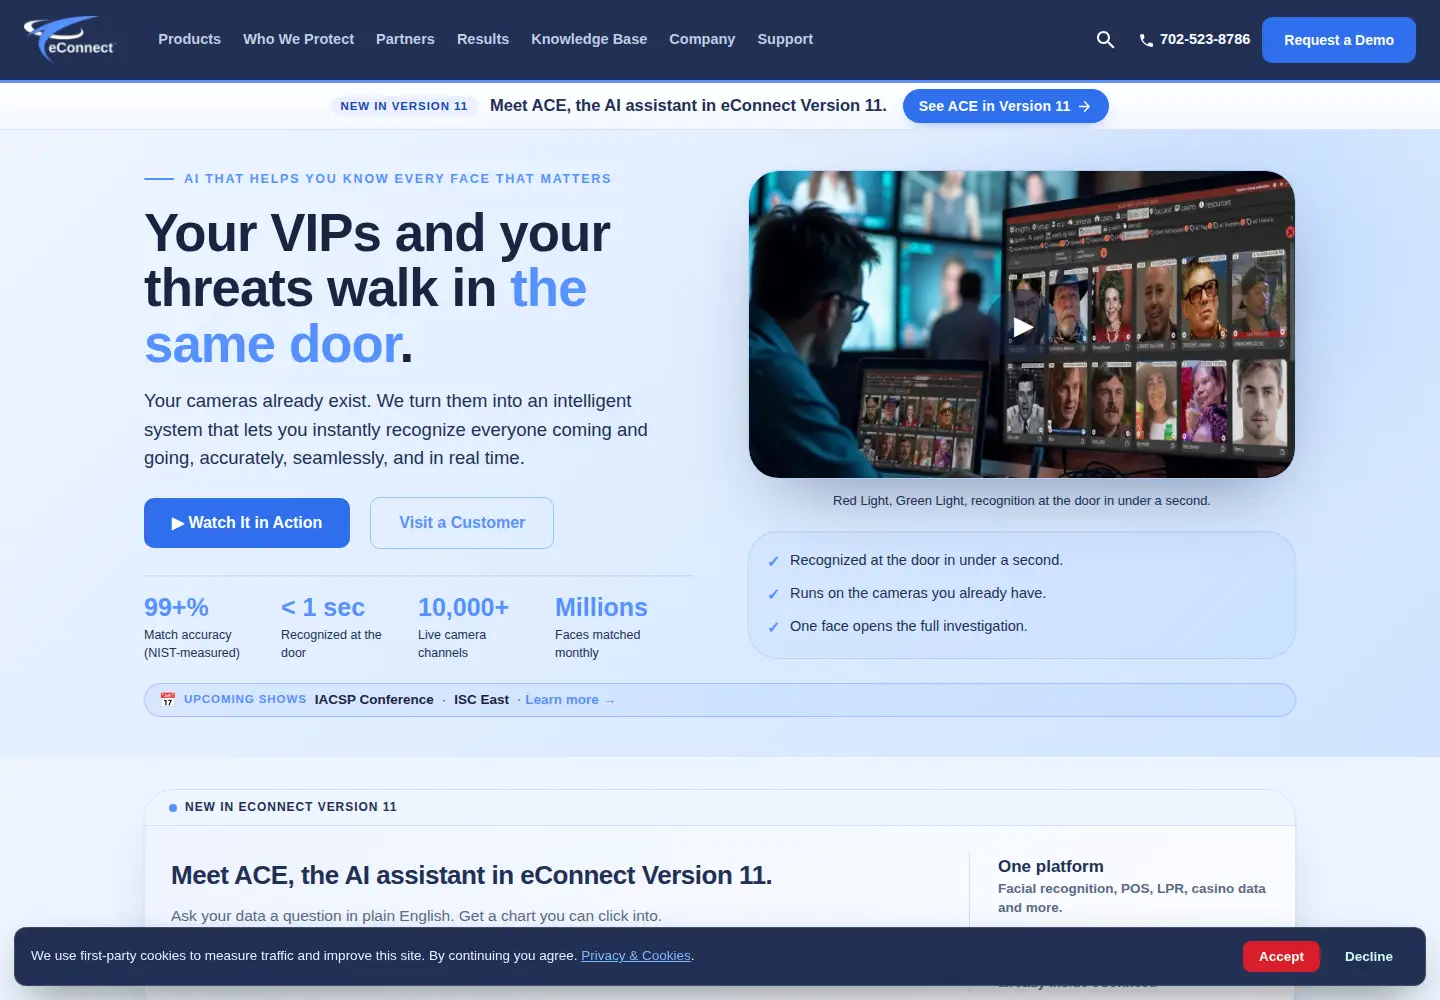This screenshot has height=1000, width=1440.
Task: Click See ACE in Version 11 button
Action: [x=1005, y=106]
